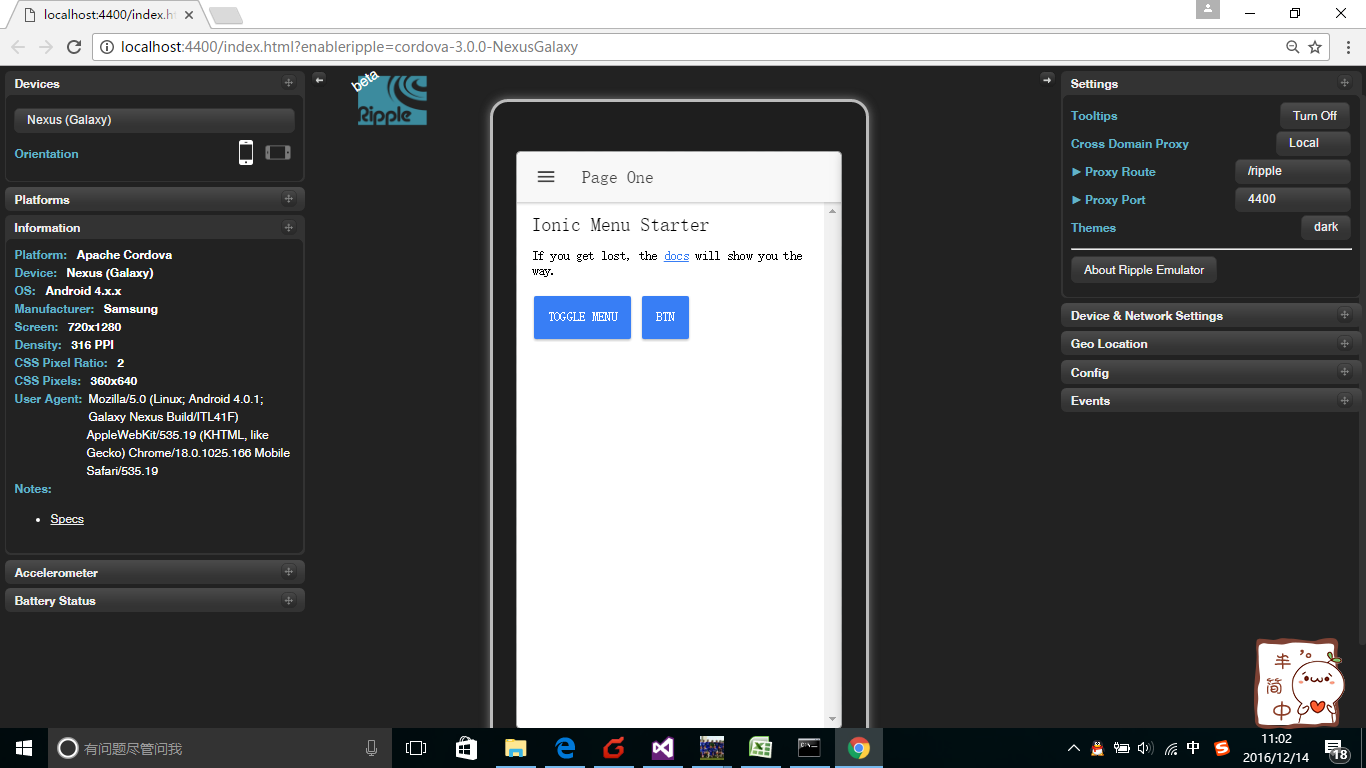The height and width of the screenshot is (768, 1366).
Task: Click the Proxy Port label
Action: point(1115,200)
